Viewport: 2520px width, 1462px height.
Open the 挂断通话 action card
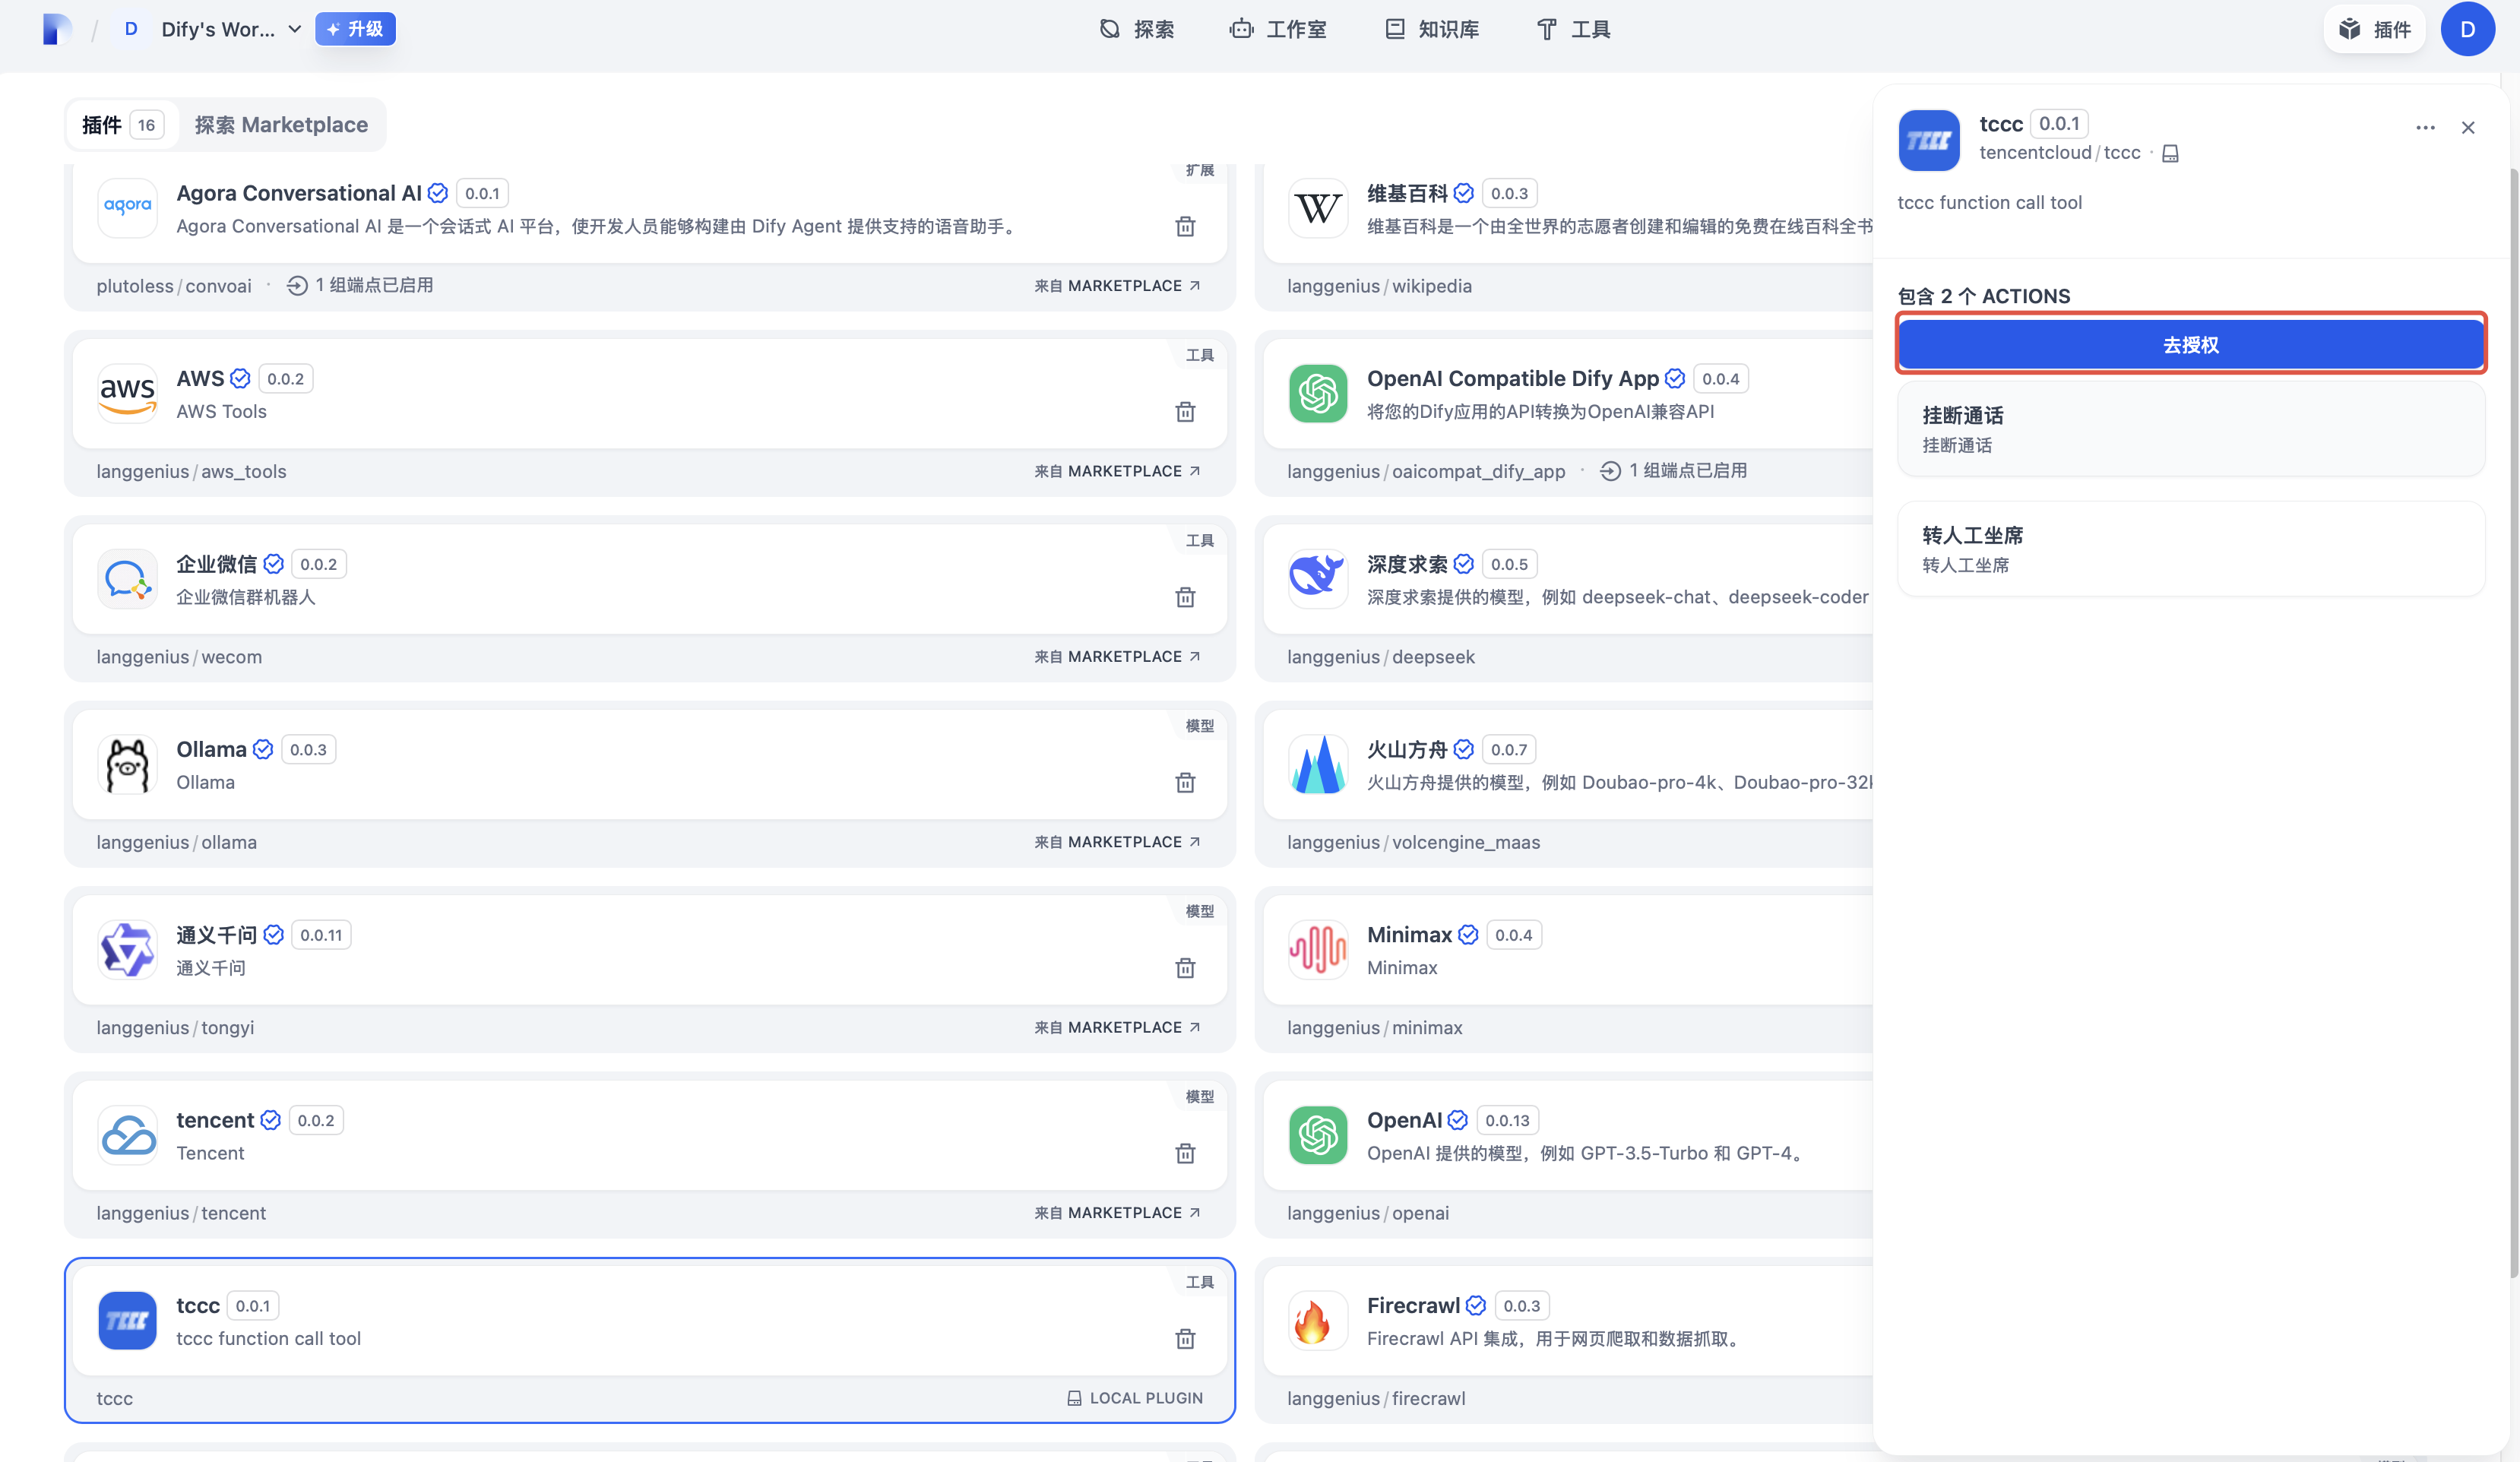pyautogui.click(x=2190, y=429)
